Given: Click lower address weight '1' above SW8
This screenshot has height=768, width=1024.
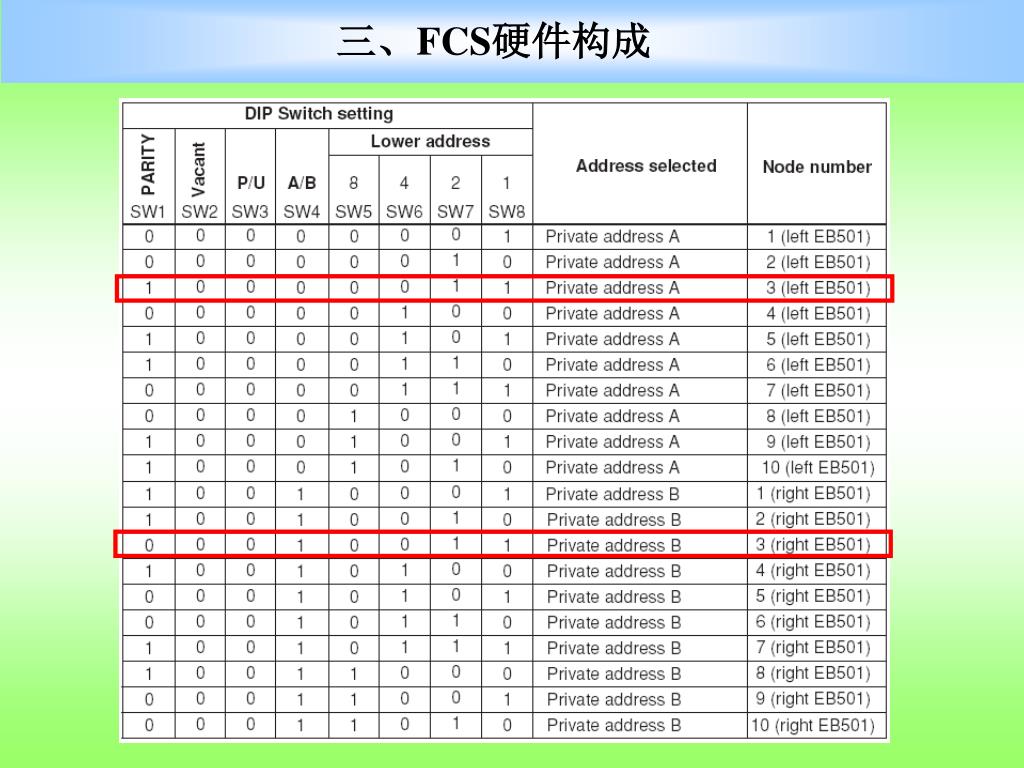Looking at the screenshot, I should [x=507, y=183].
